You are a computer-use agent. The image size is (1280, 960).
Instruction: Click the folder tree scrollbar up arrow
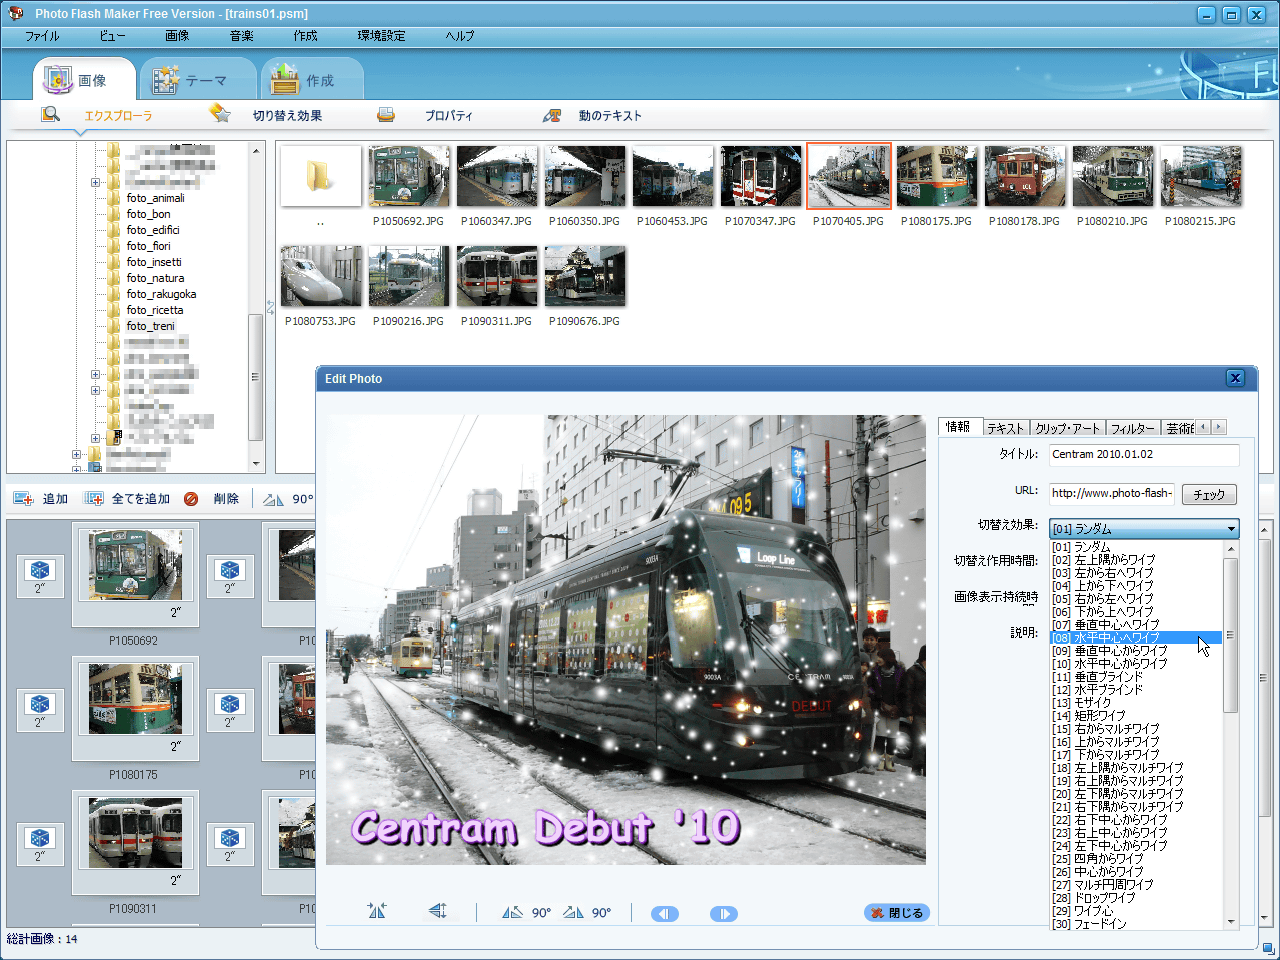tap(256, 150)
